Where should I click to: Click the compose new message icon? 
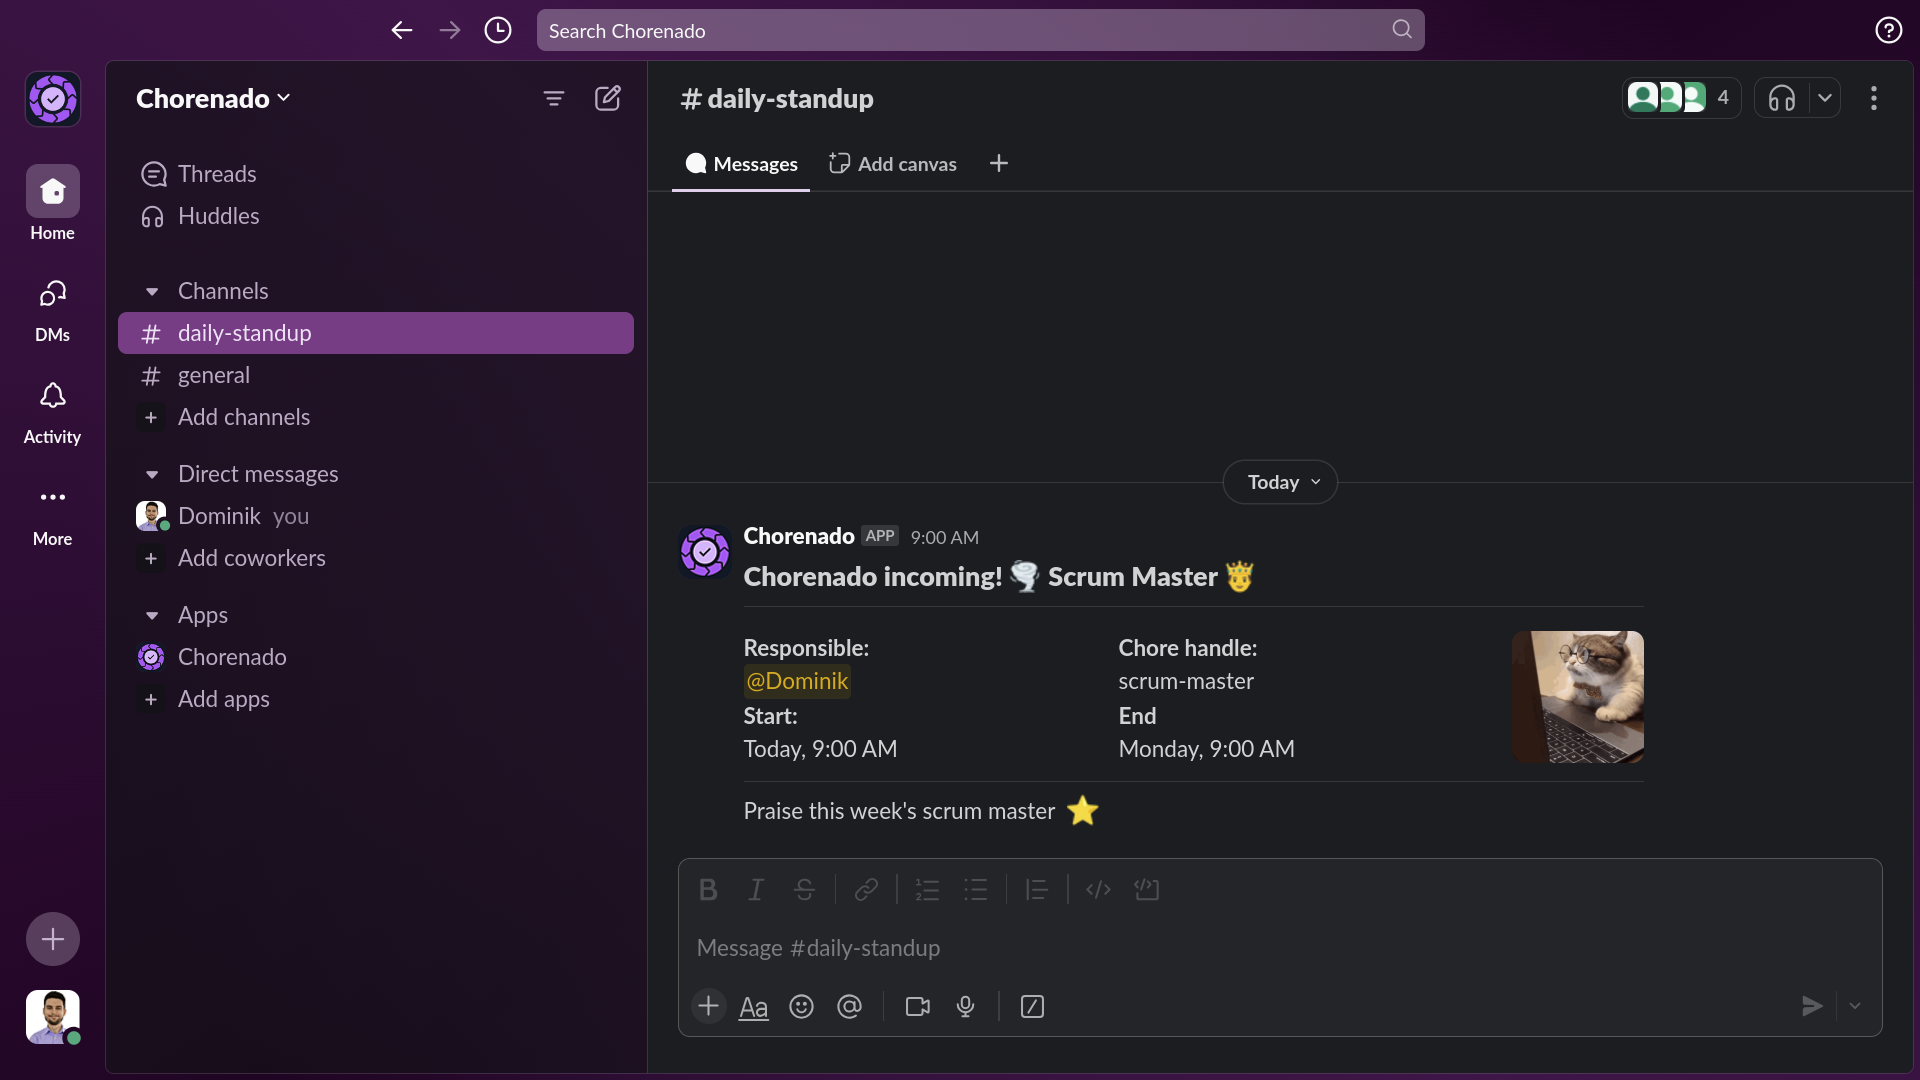tap(607, 98)
